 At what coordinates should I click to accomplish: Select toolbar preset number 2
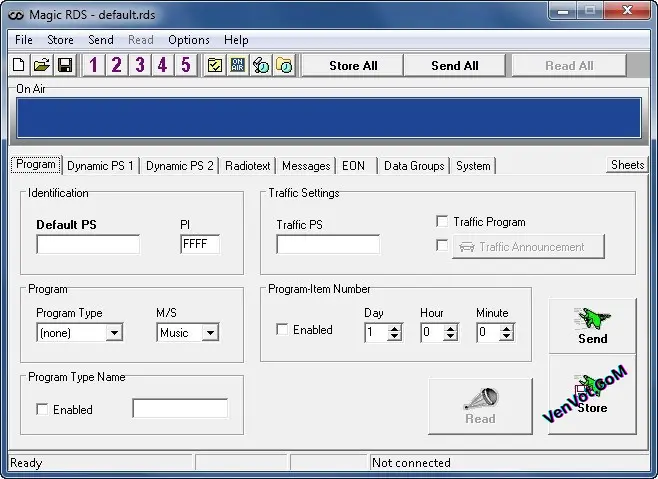pos(117,65)
